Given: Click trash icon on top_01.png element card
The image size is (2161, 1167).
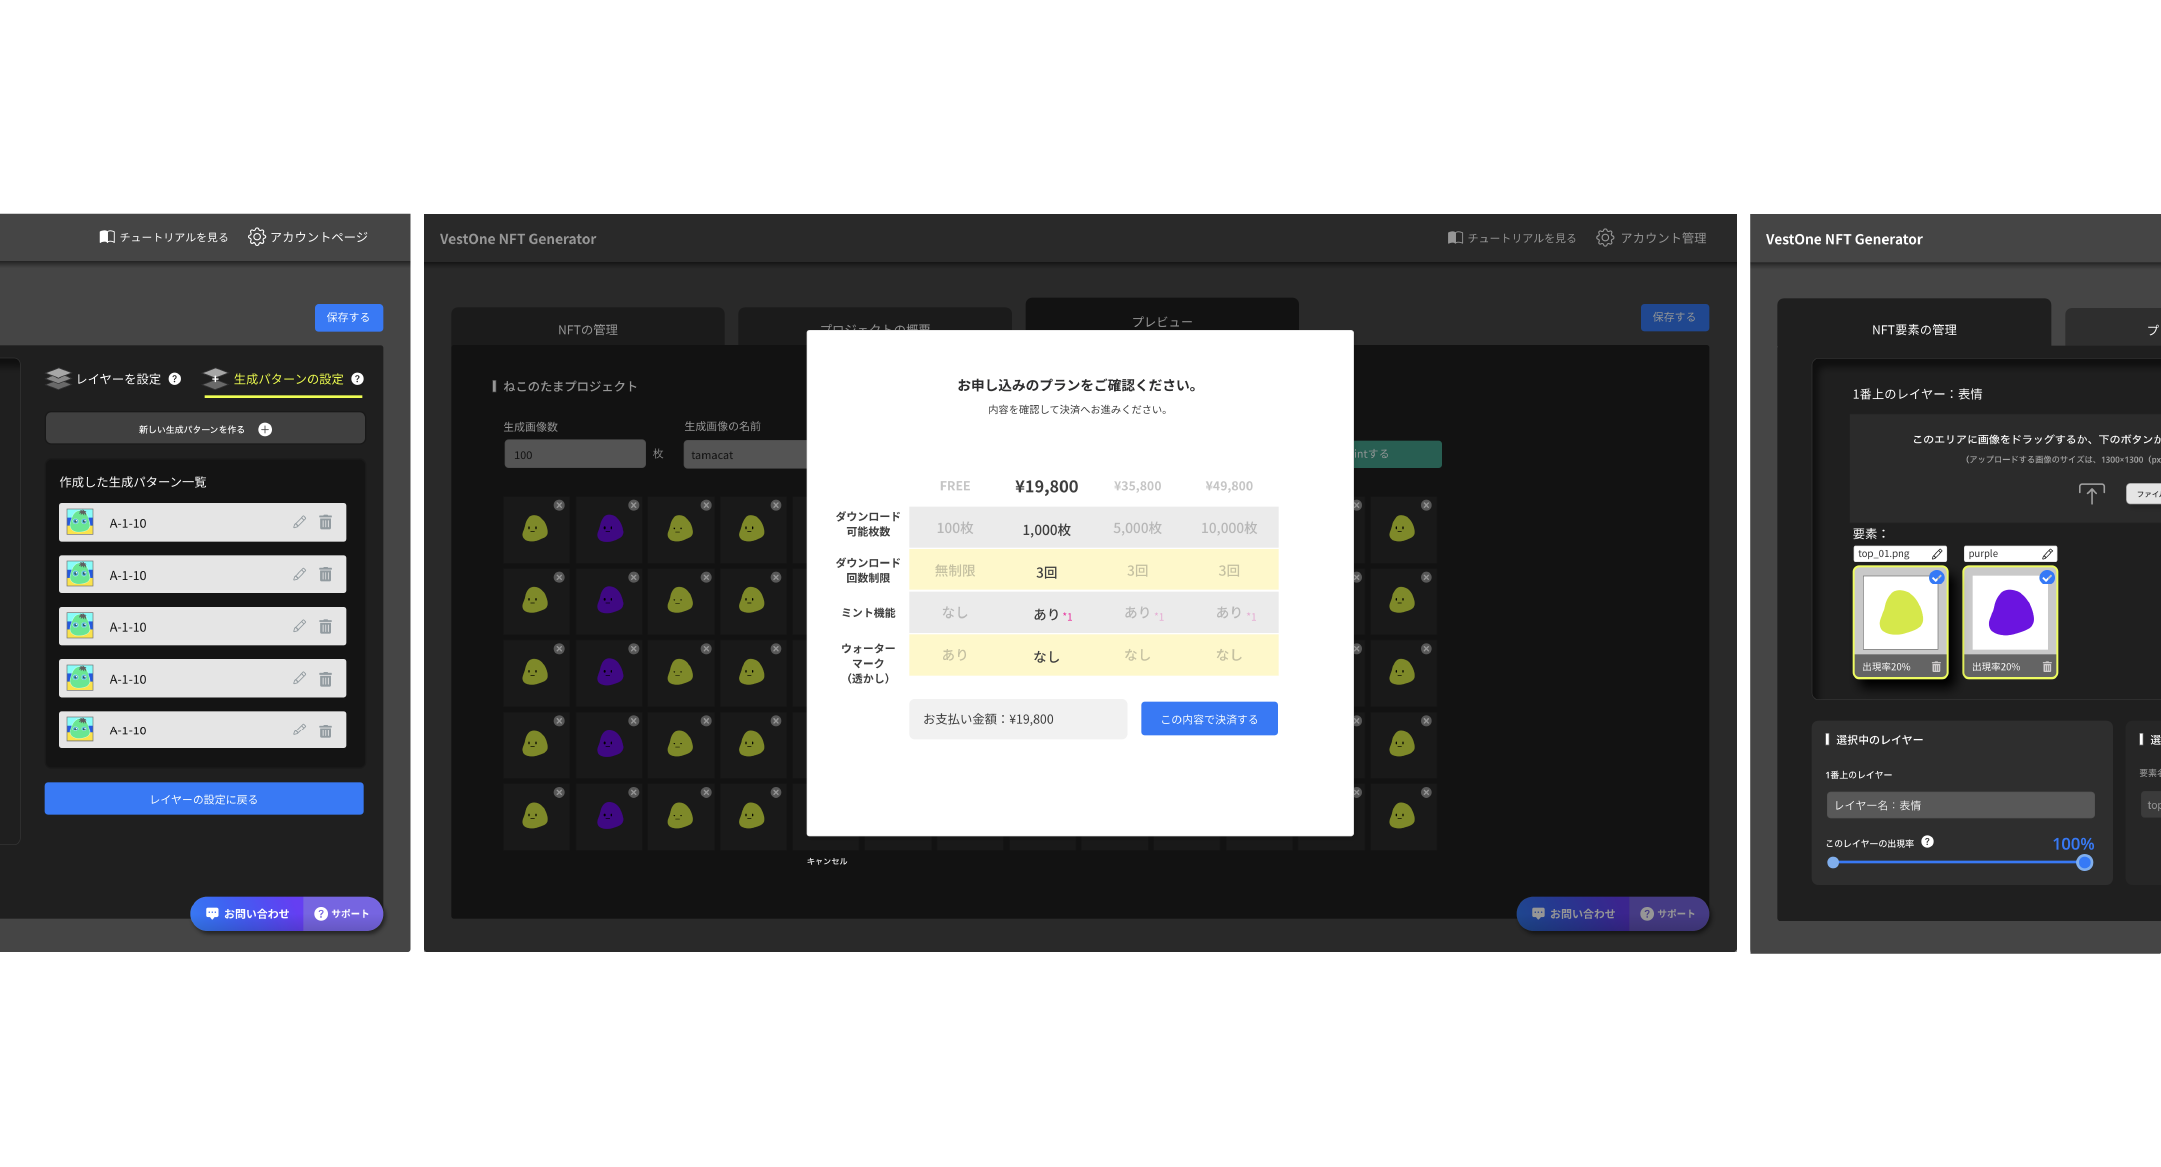Looking at the screenshot, I should (1936, 667).
